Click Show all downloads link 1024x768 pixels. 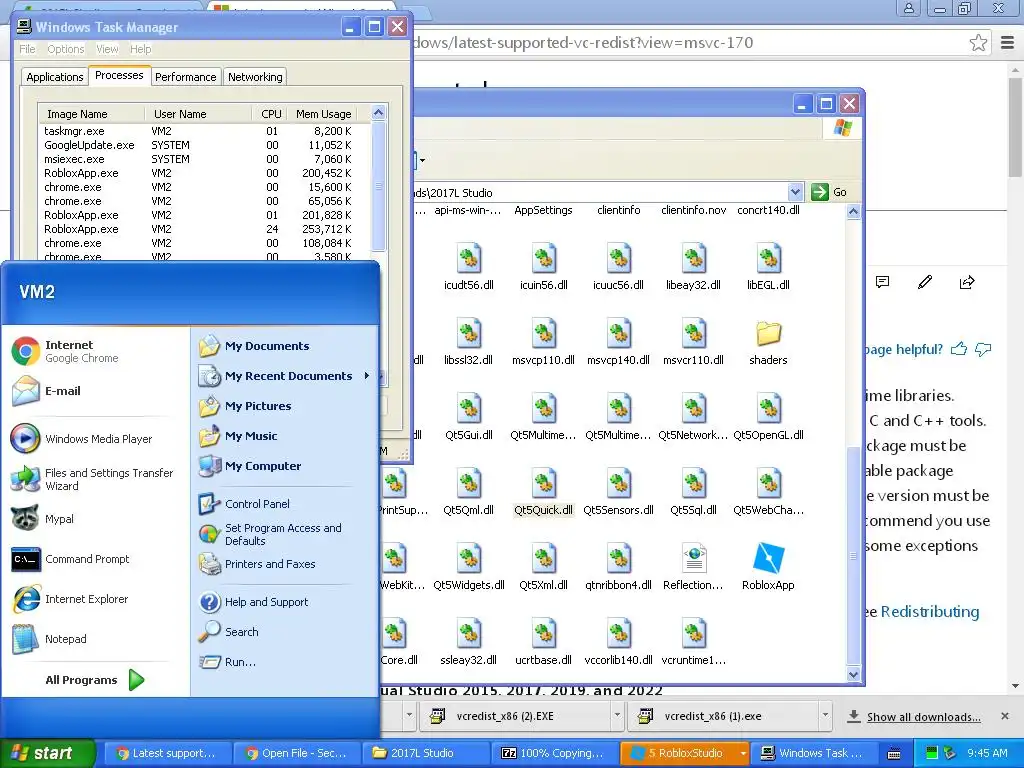coord(923,717)
